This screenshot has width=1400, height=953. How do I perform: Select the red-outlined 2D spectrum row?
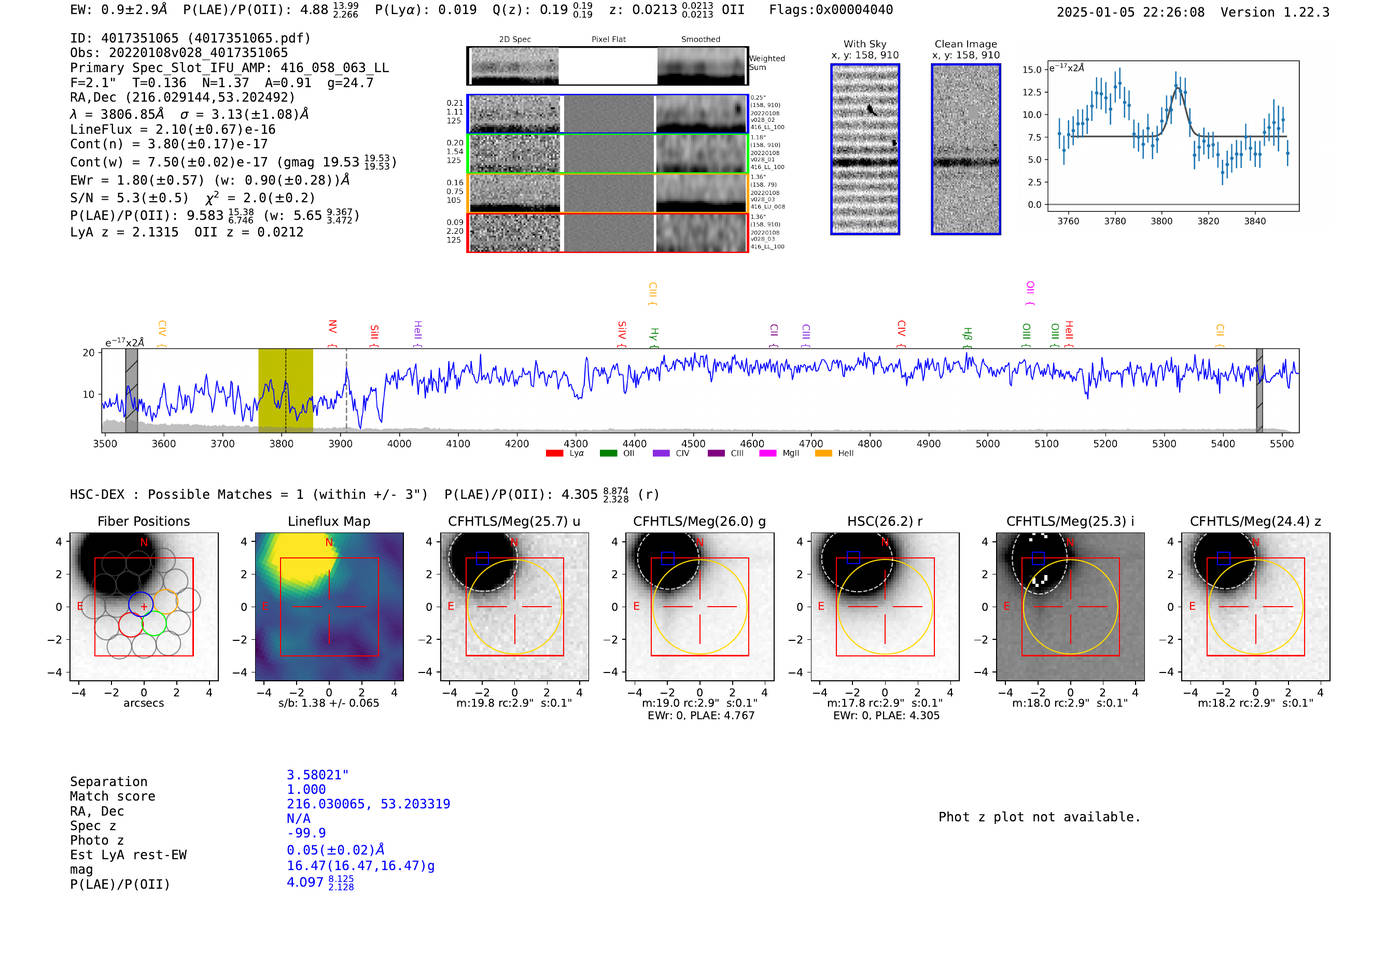point(608,232)
